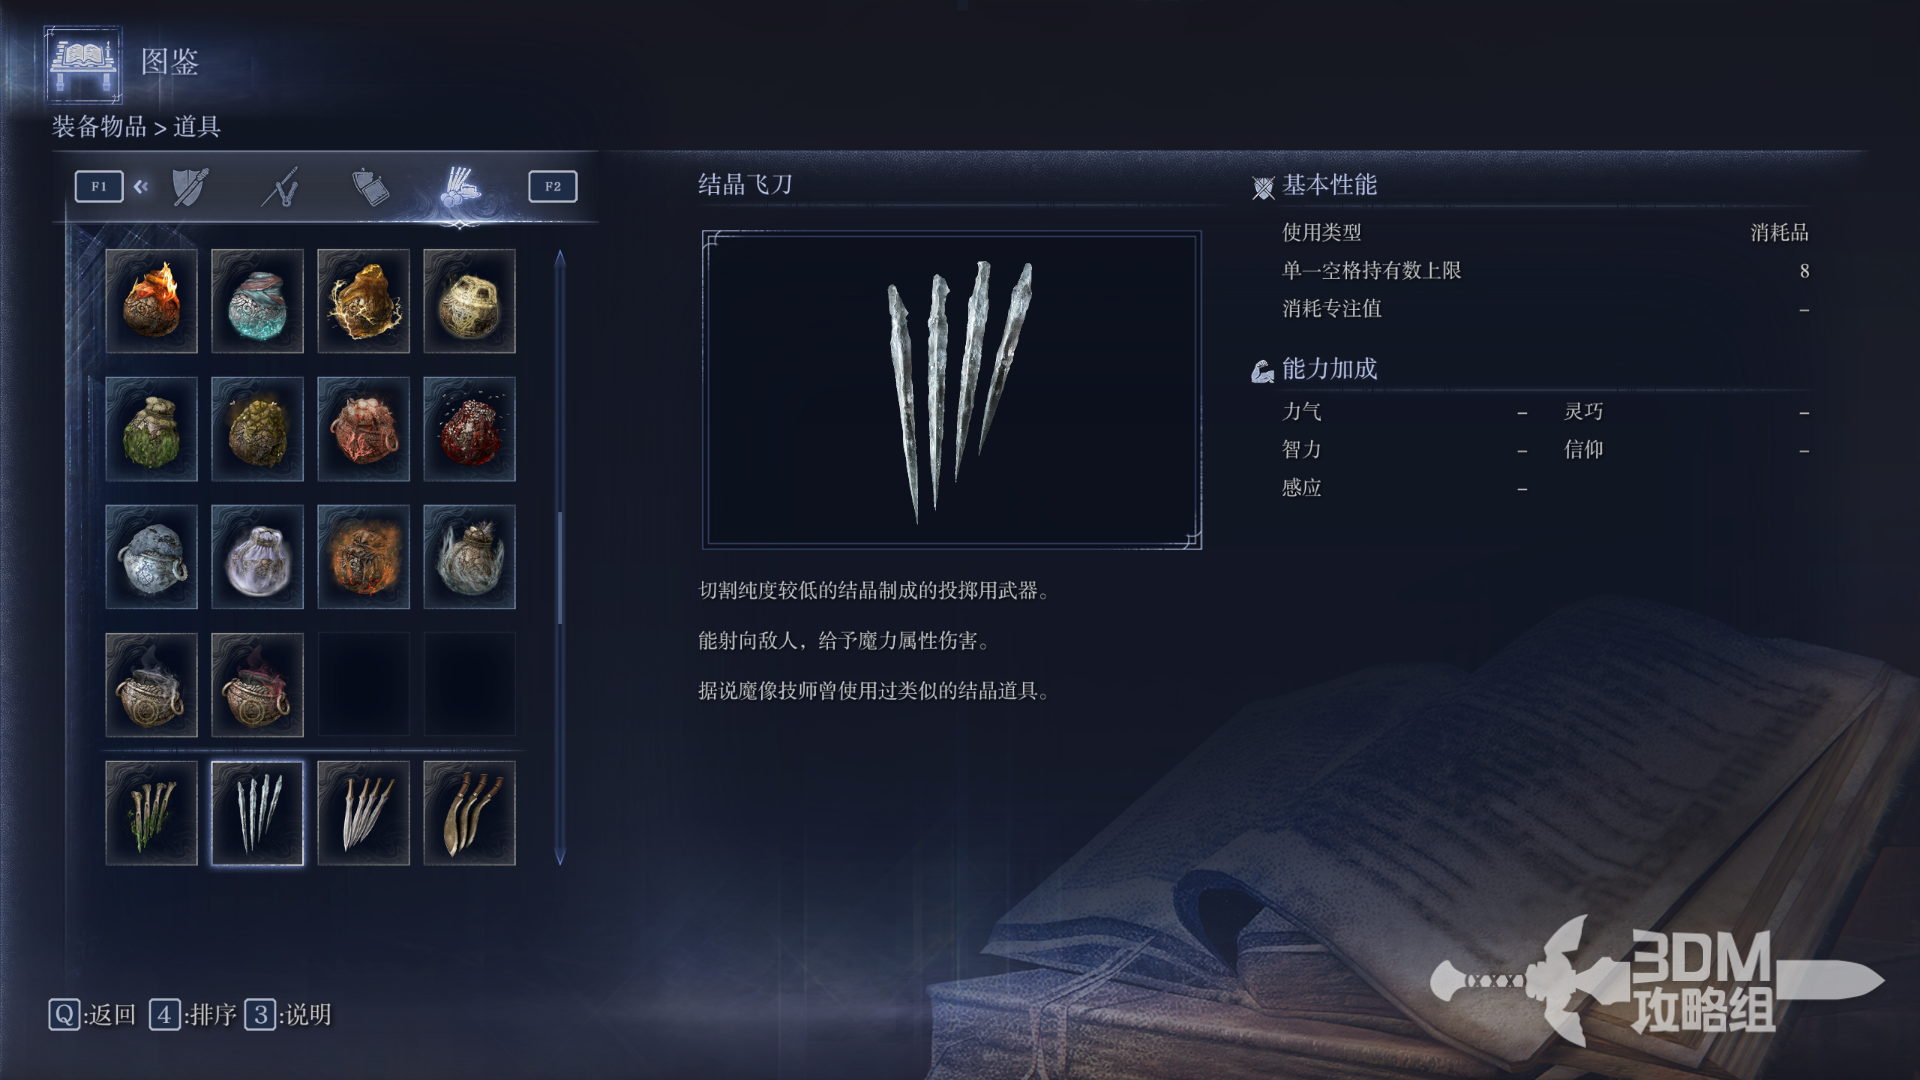Choose the lightning pot item
Viewport: 1920px width, 1080px height.
click(x=363, y=301)
